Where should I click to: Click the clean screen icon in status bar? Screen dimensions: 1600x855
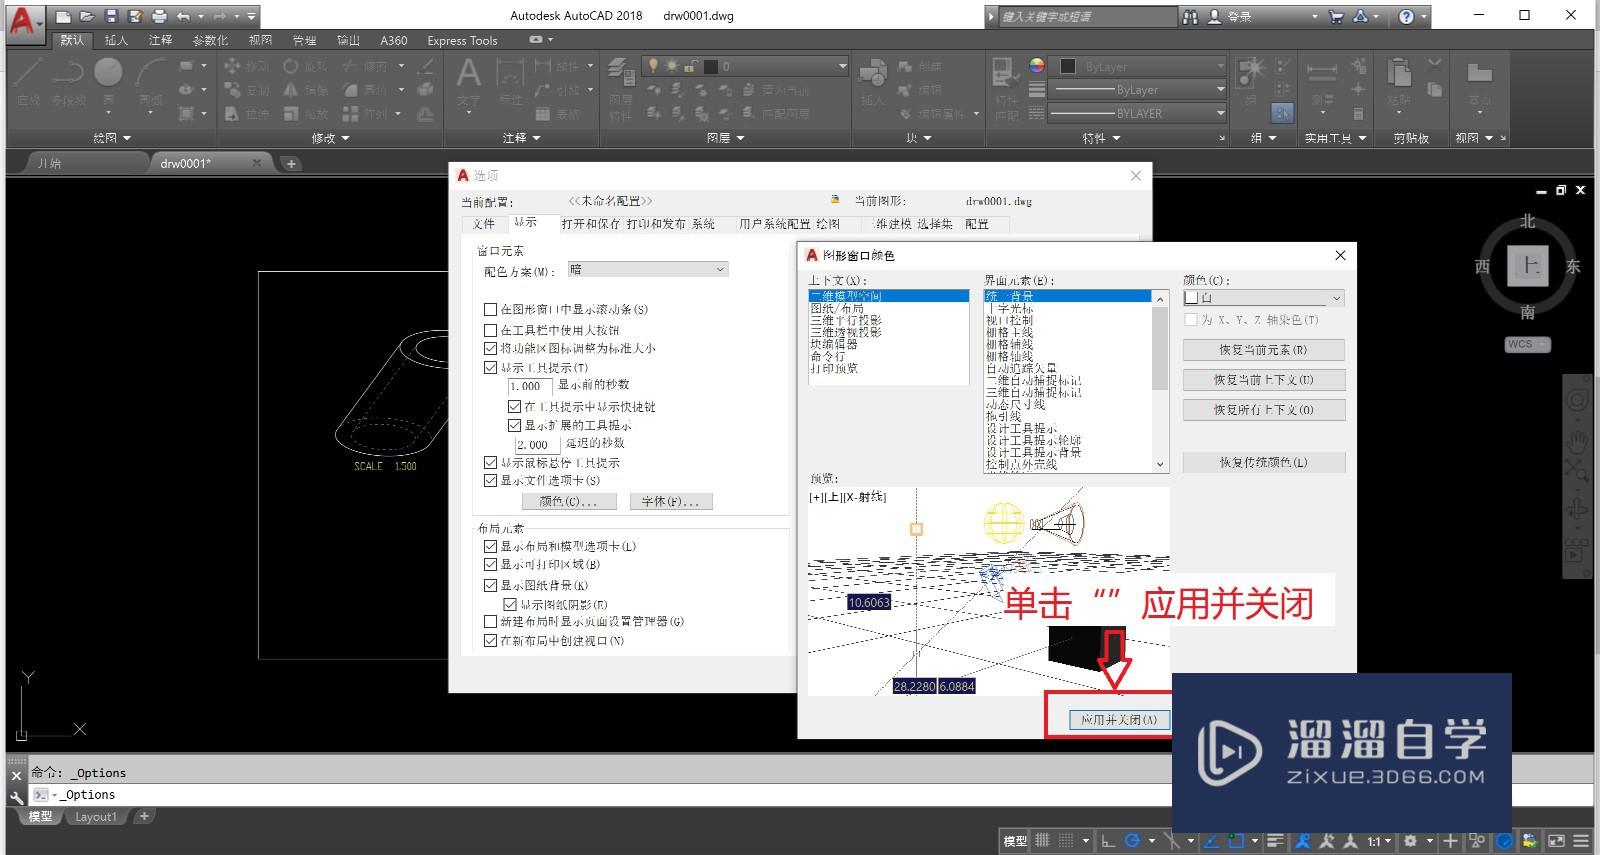point(1556,841)
